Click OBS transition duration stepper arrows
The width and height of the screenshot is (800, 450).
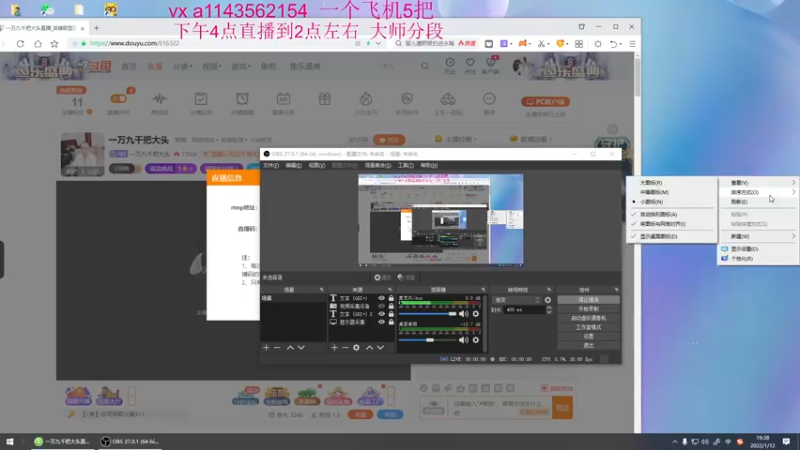548,310
